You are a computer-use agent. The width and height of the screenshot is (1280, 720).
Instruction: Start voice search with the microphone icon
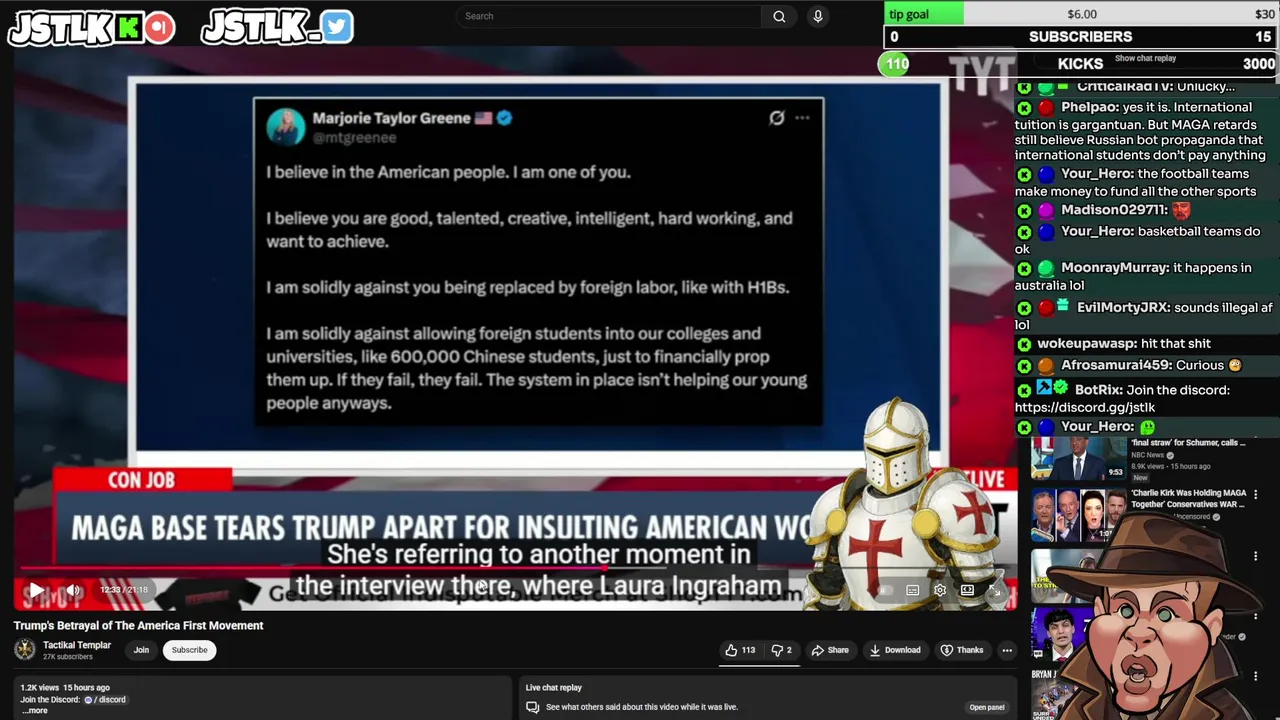coord(818,16)
